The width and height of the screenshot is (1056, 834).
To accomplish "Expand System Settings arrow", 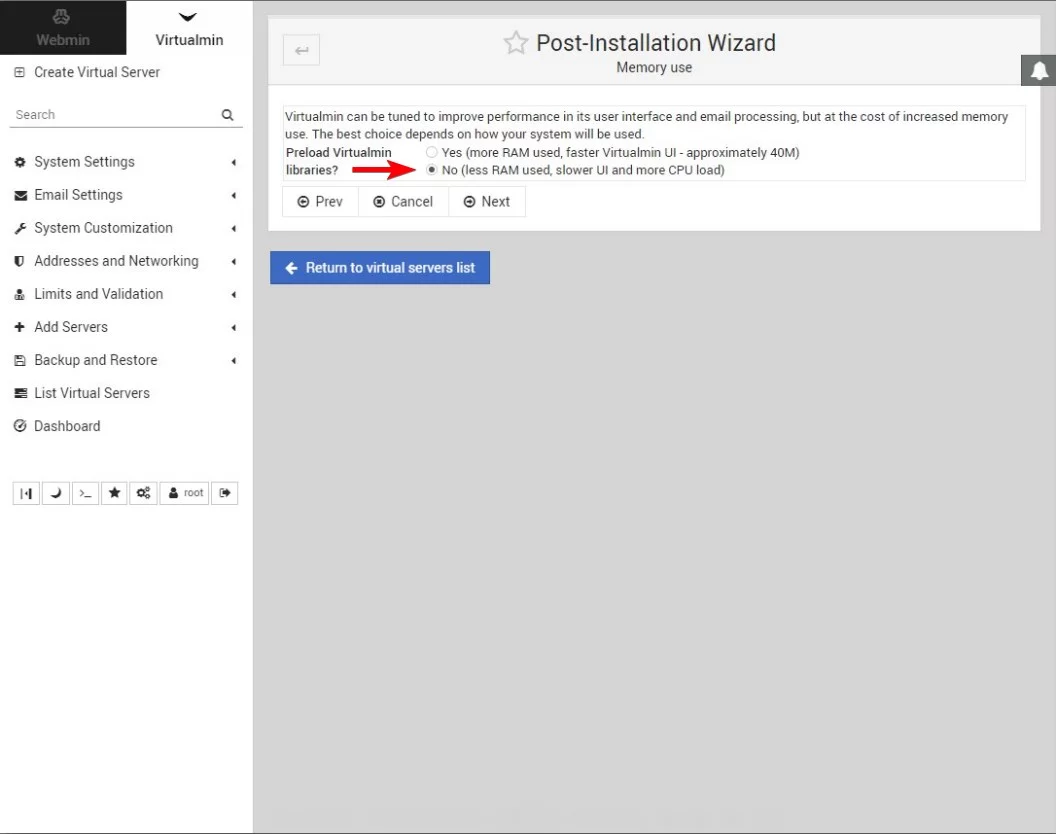I will point(234,162).
